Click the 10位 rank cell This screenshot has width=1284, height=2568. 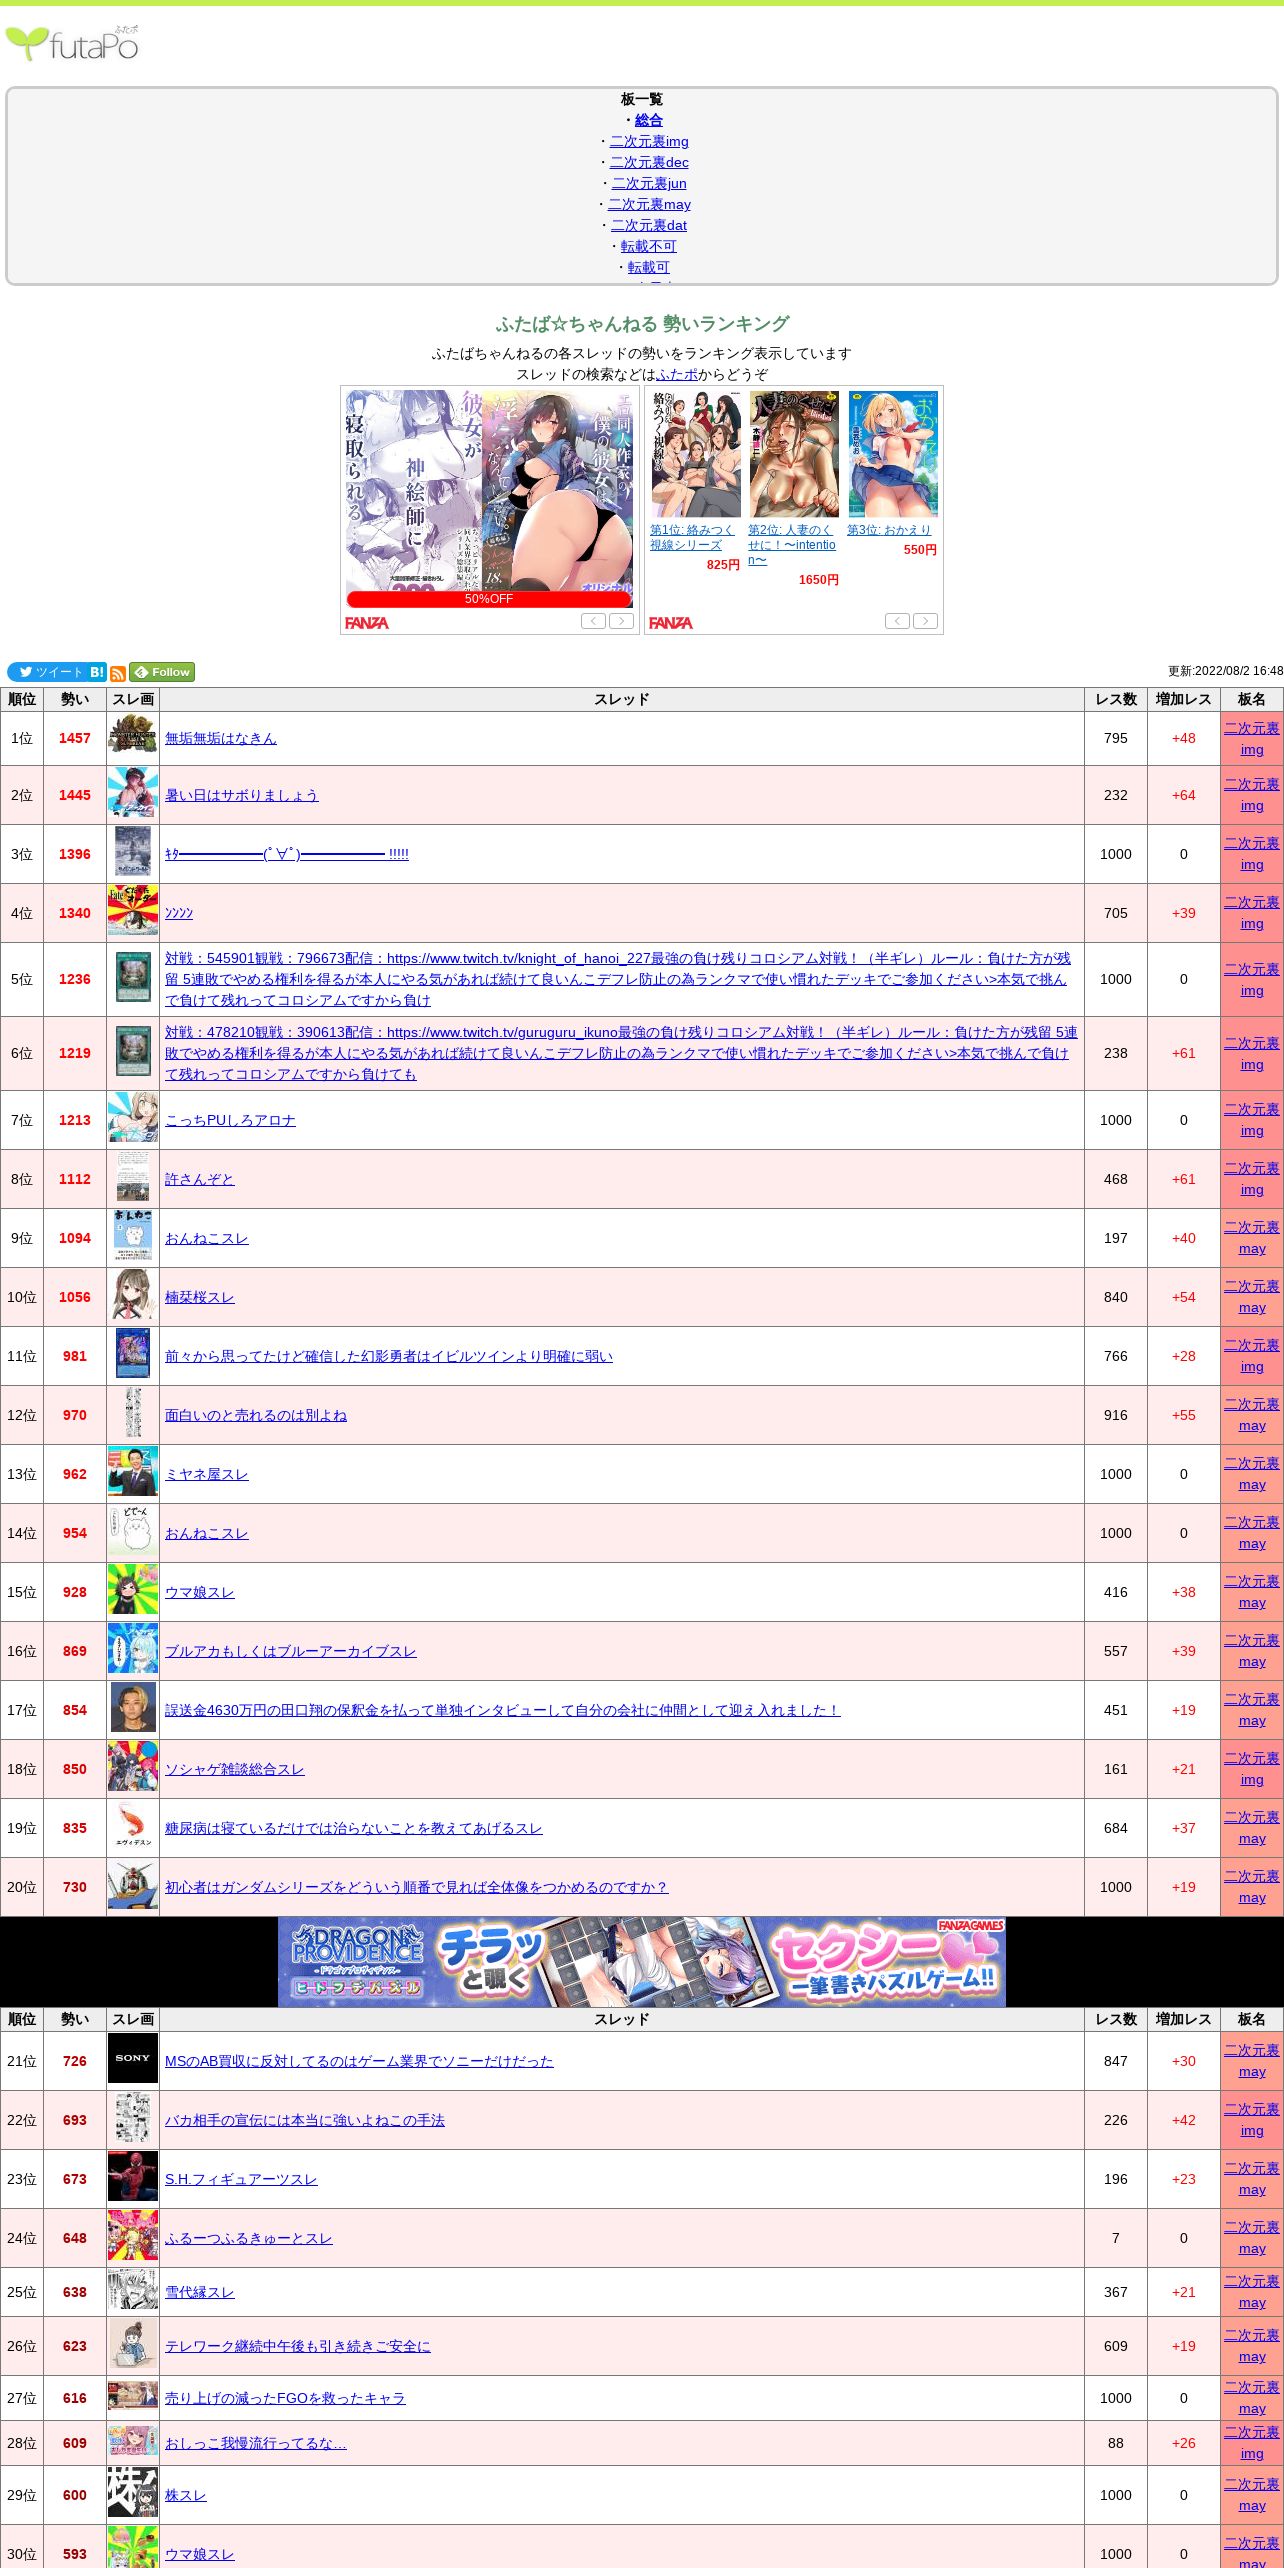(22, 1297)
